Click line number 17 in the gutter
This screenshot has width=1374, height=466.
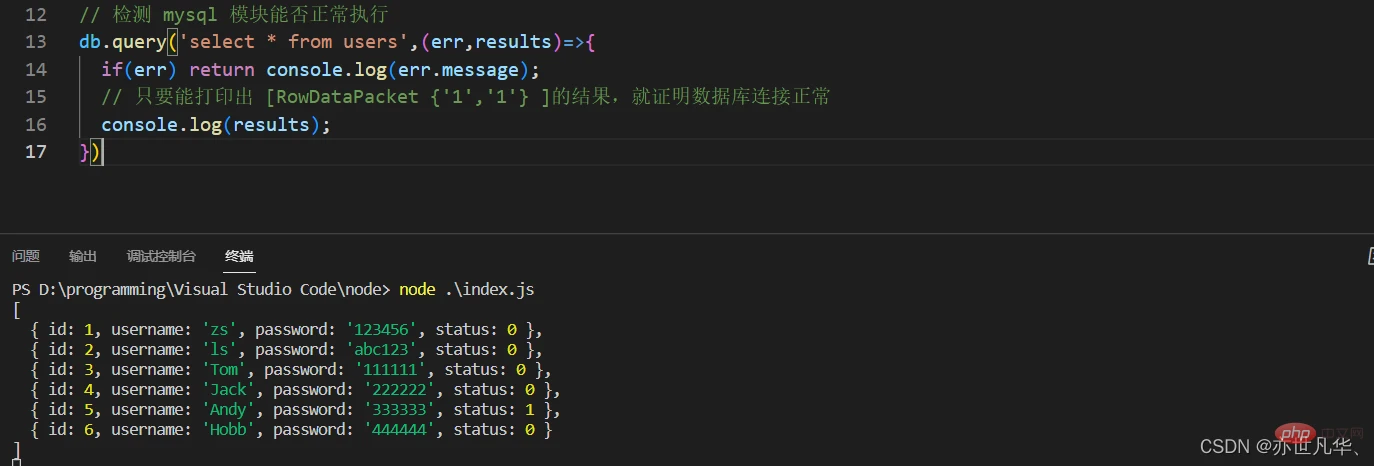(x=35, y=152)
